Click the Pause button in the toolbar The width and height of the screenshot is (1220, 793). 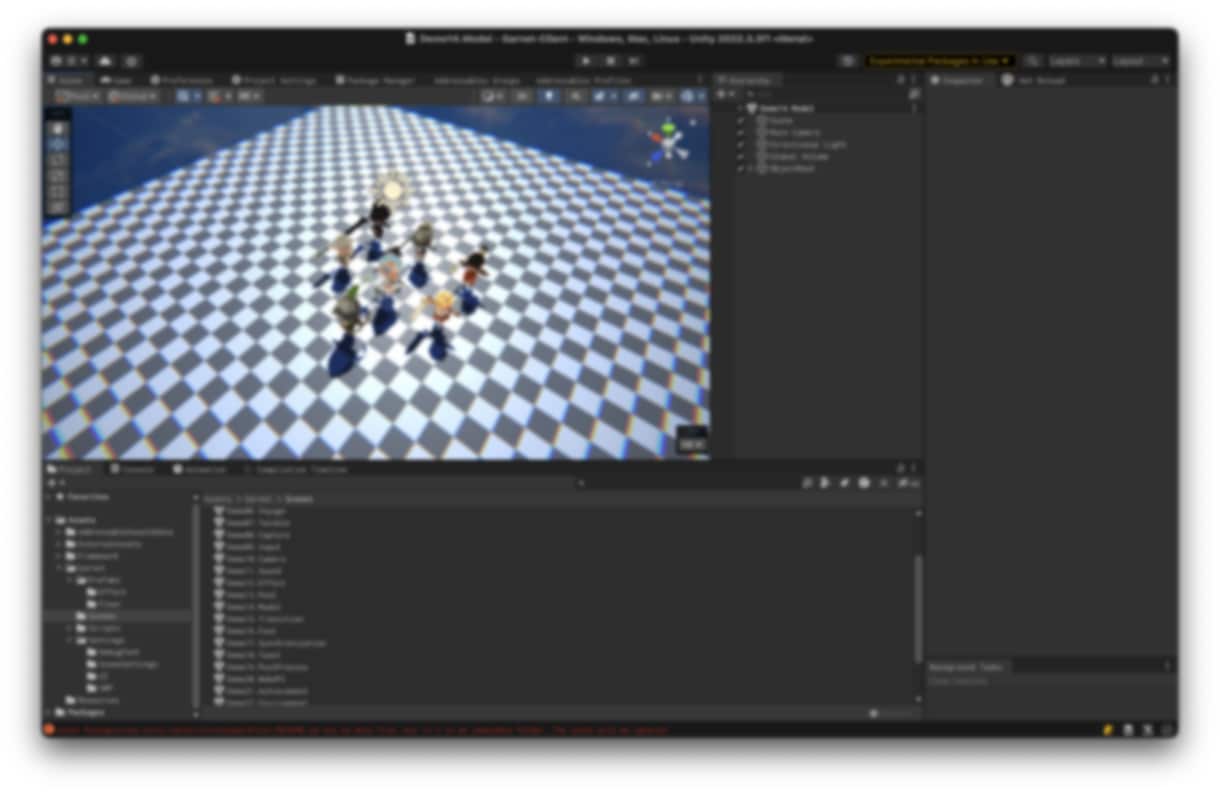[x=610, y=61]
